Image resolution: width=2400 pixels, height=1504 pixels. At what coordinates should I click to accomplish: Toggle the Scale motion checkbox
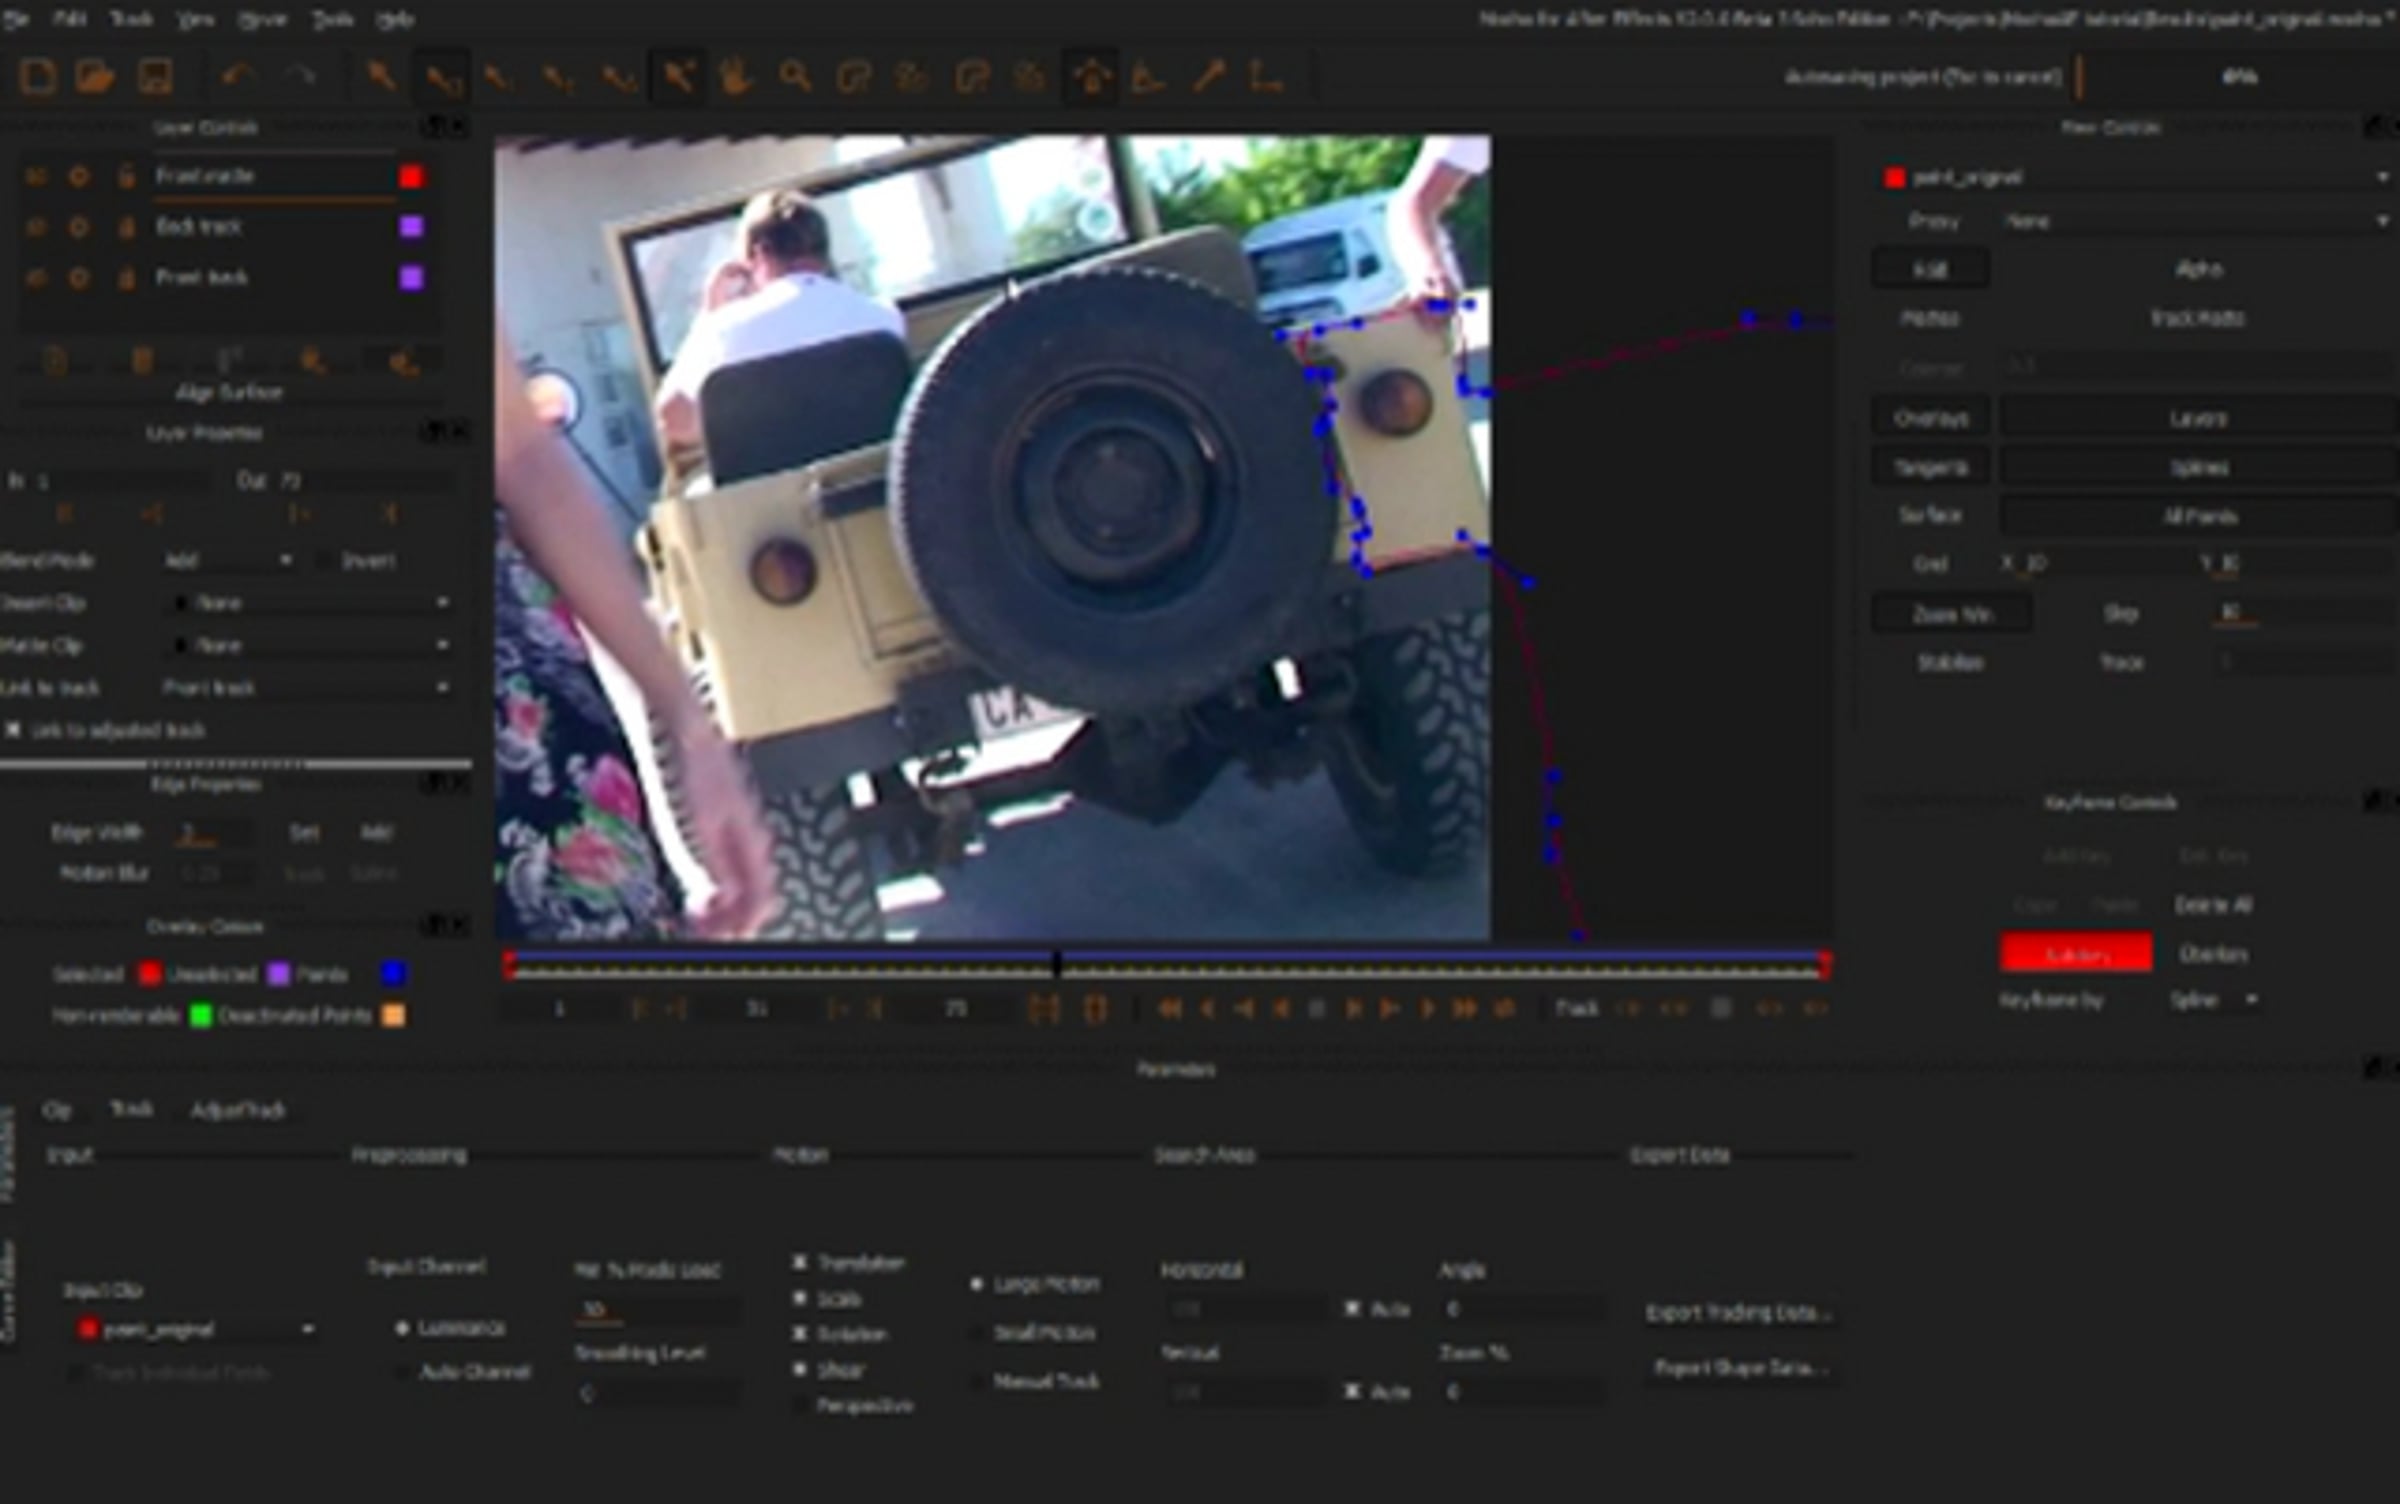coord(800,1299)
